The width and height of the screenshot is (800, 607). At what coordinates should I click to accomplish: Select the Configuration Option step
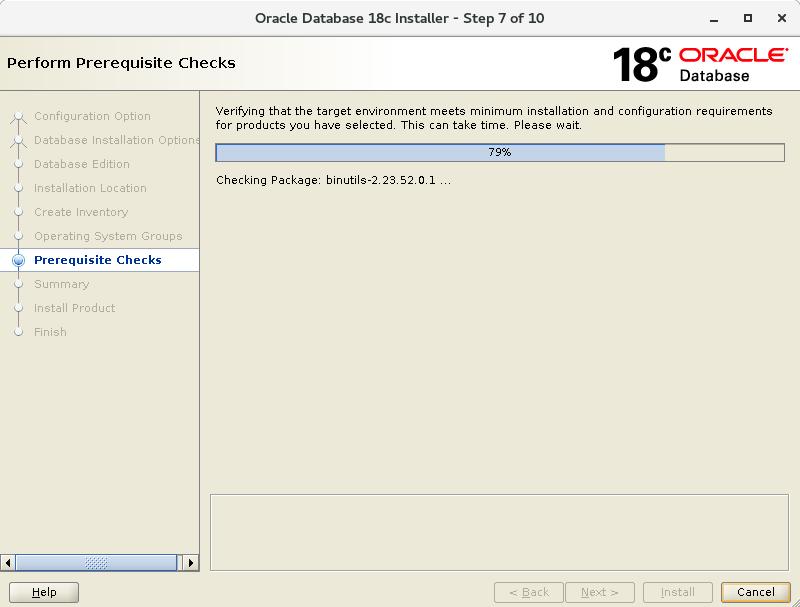click(92, 116)
